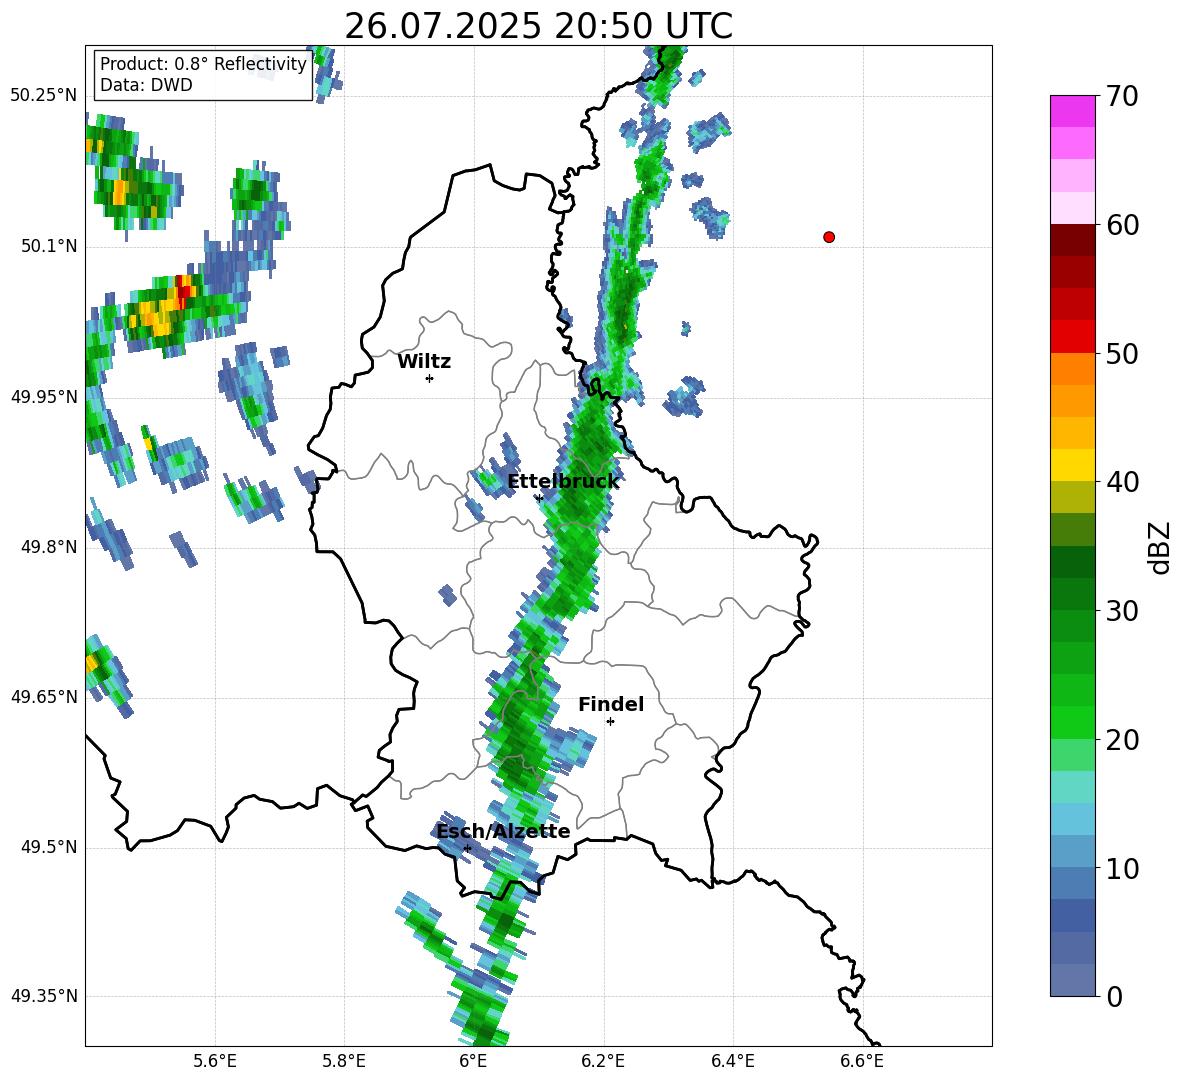Image resolution: width=1184 pixels, height=1081 pixels.
Task: Click the 6.4°E longitude label
Action: (732, 1062)
